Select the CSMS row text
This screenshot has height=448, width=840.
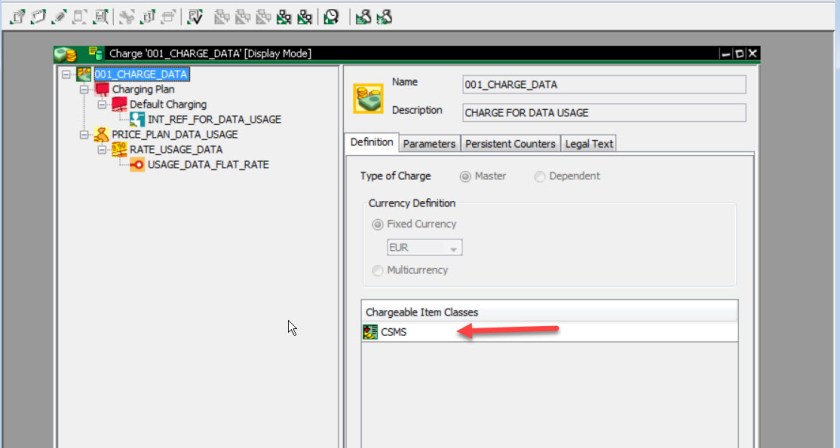394,332
